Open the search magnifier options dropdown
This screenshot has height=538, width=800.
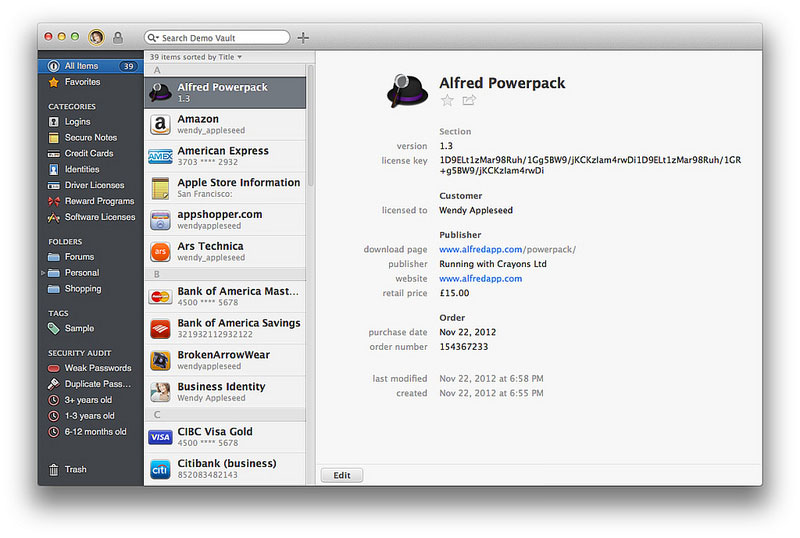click(x=153, y=38)
